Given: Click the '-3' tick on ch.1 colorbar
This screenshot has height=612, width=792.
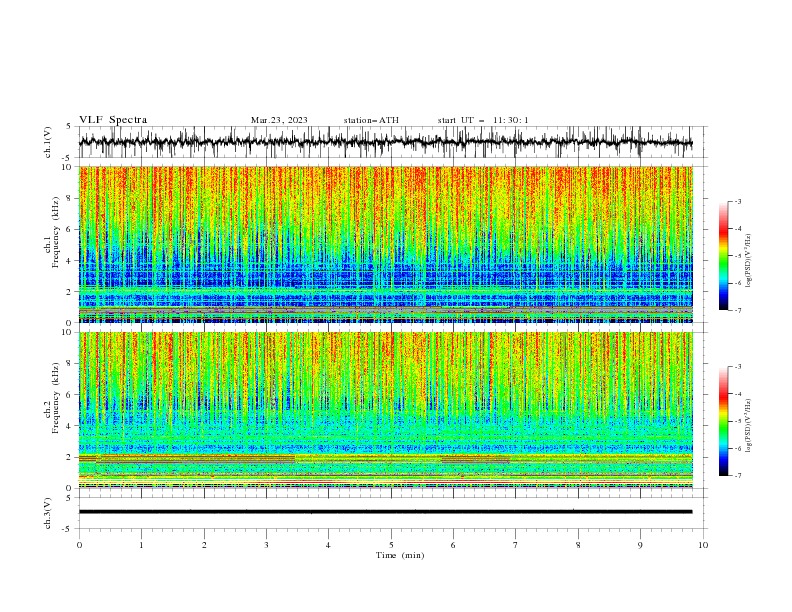Looking at the screenshot, I should point(738,201).
